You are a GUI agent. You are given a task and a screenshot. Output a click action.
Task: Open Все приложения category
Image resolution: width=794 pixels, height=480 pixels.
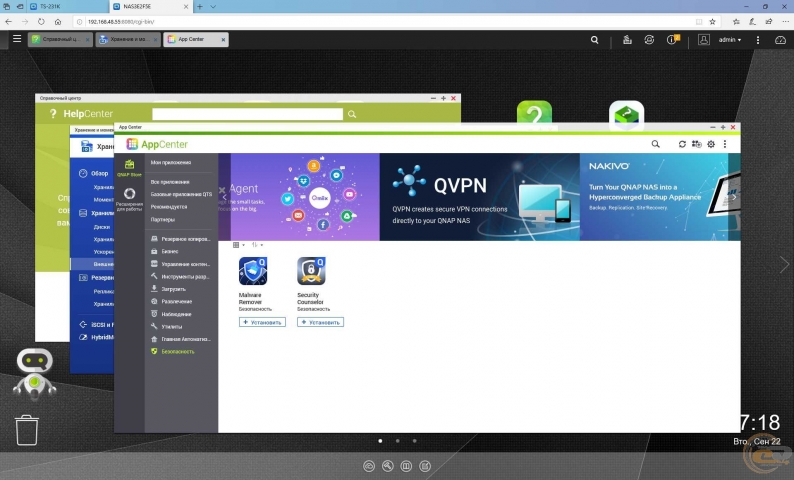click(170, 182)
